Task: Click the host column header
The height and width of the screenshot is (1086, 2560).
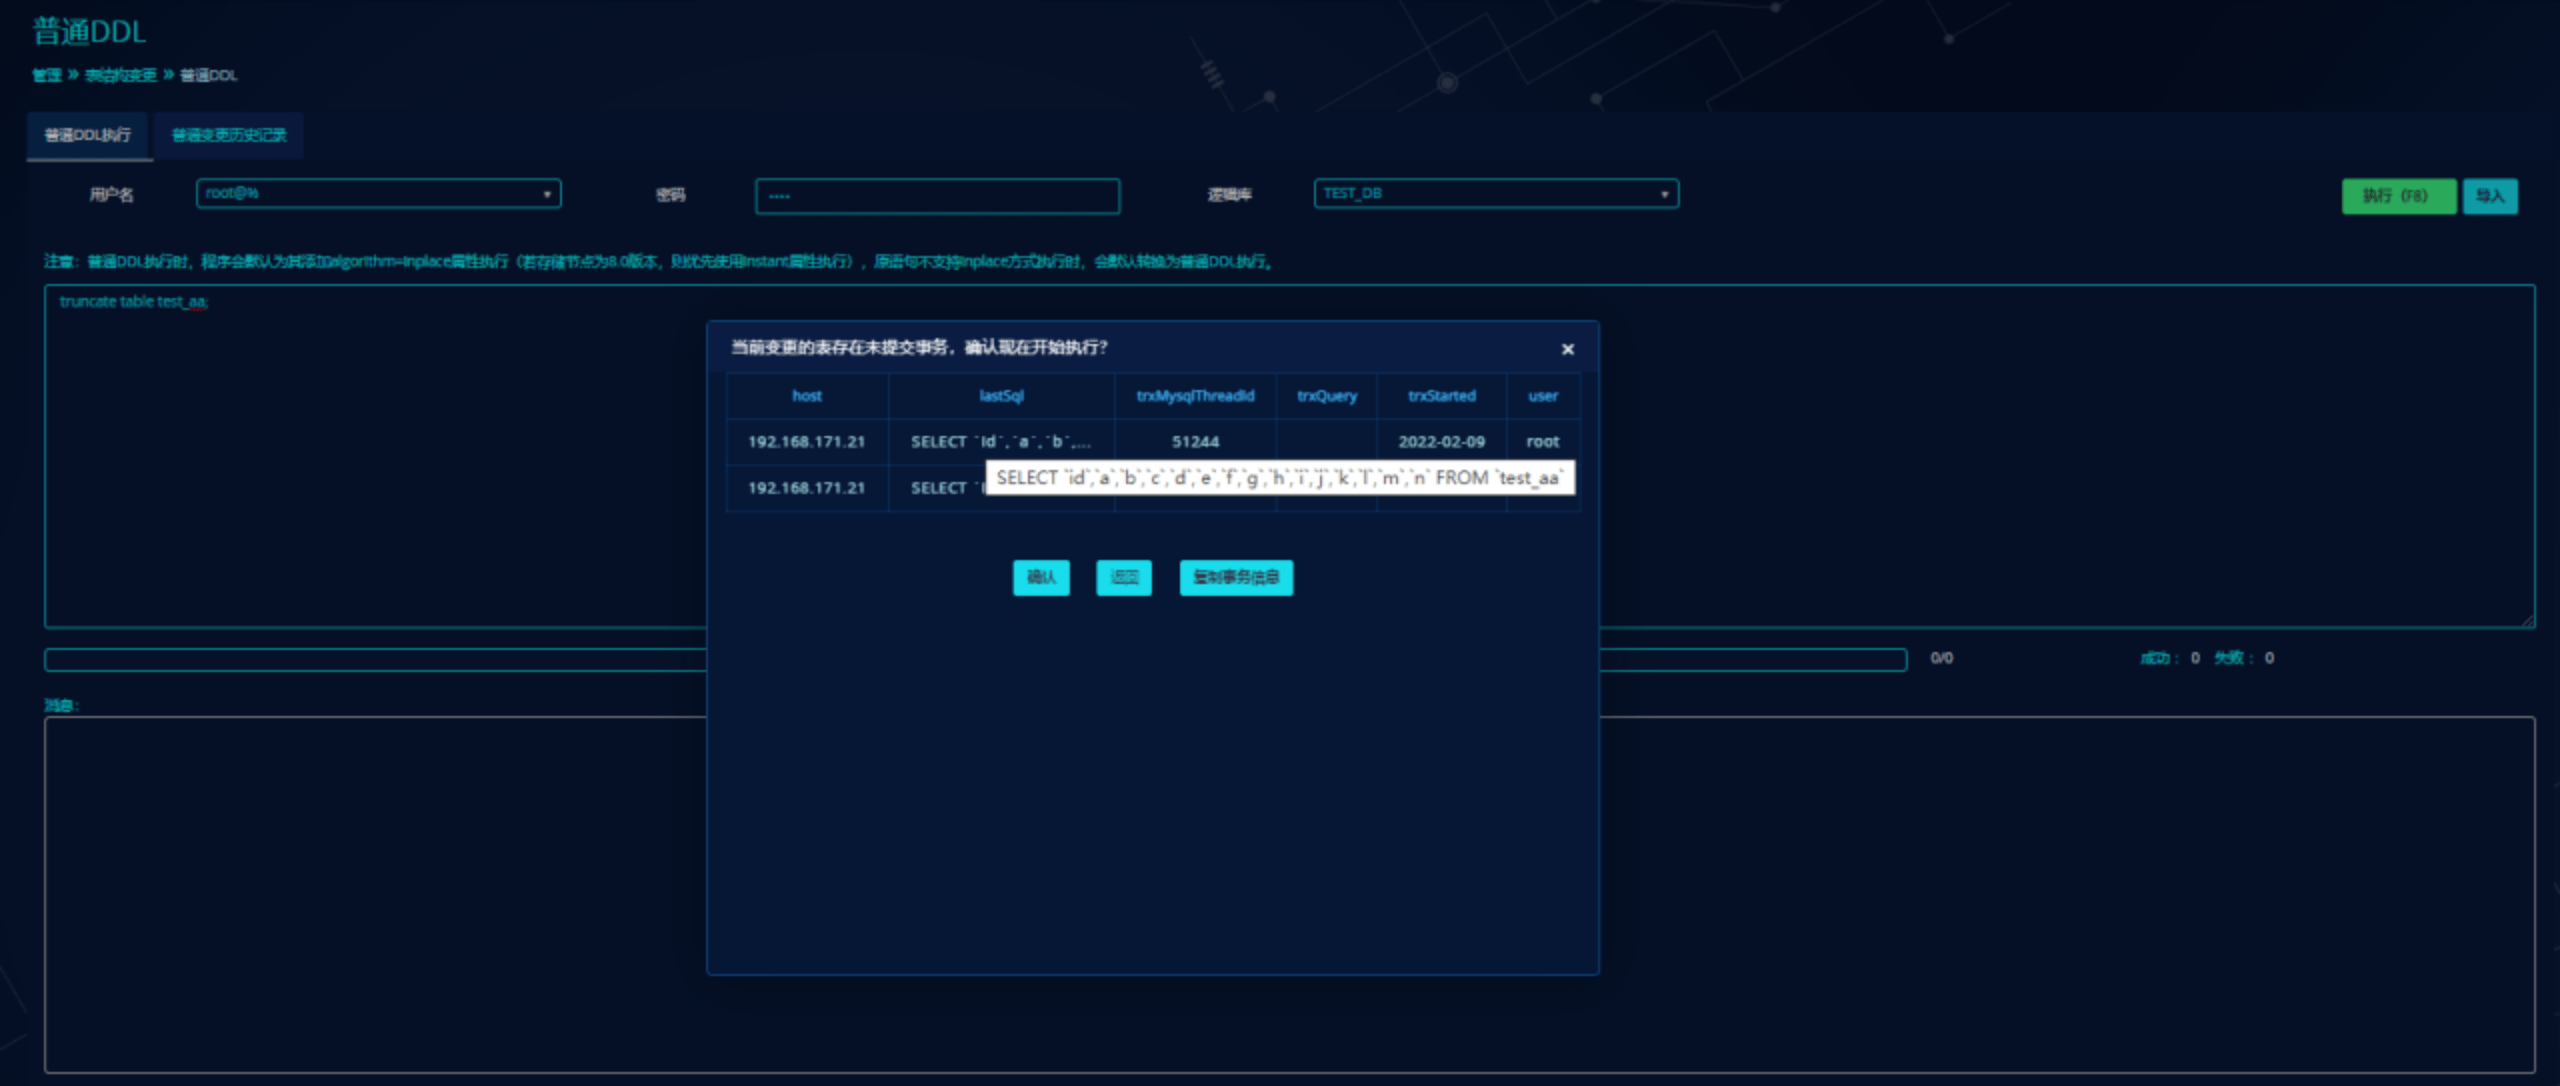Action: pos(806,396)
